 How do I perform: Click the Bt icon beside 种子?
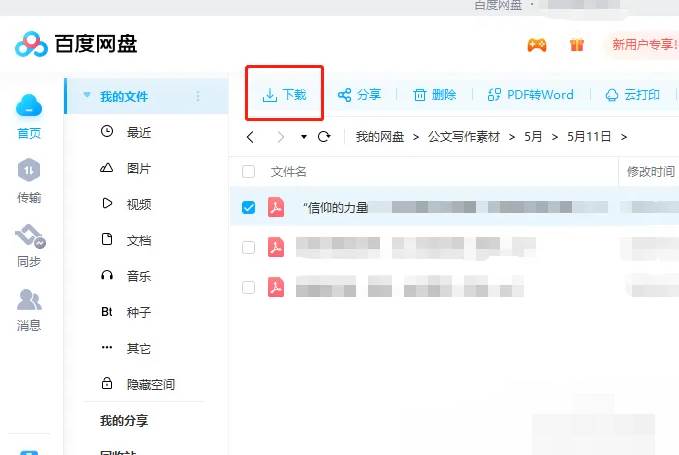click(107, 312)
